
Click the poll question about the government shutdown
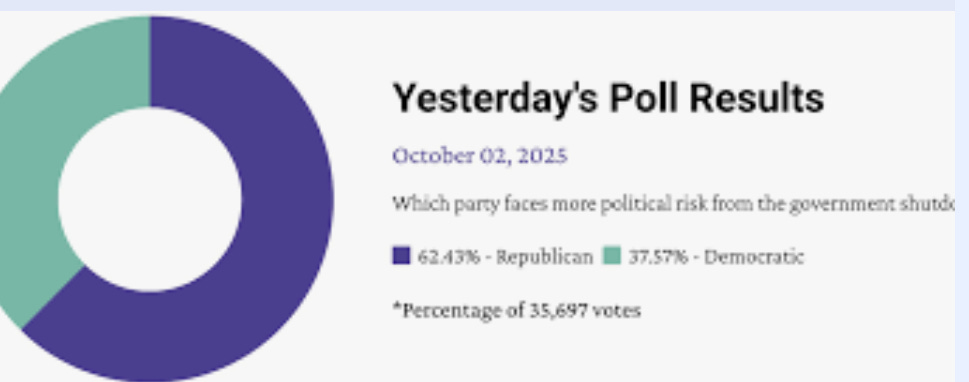coord(674,203)
